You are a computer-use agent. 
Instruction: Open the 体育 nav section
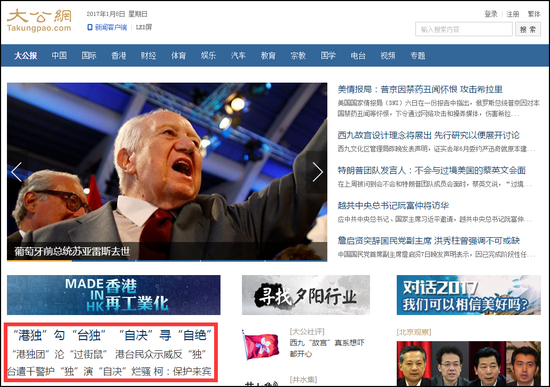point(179,55)
